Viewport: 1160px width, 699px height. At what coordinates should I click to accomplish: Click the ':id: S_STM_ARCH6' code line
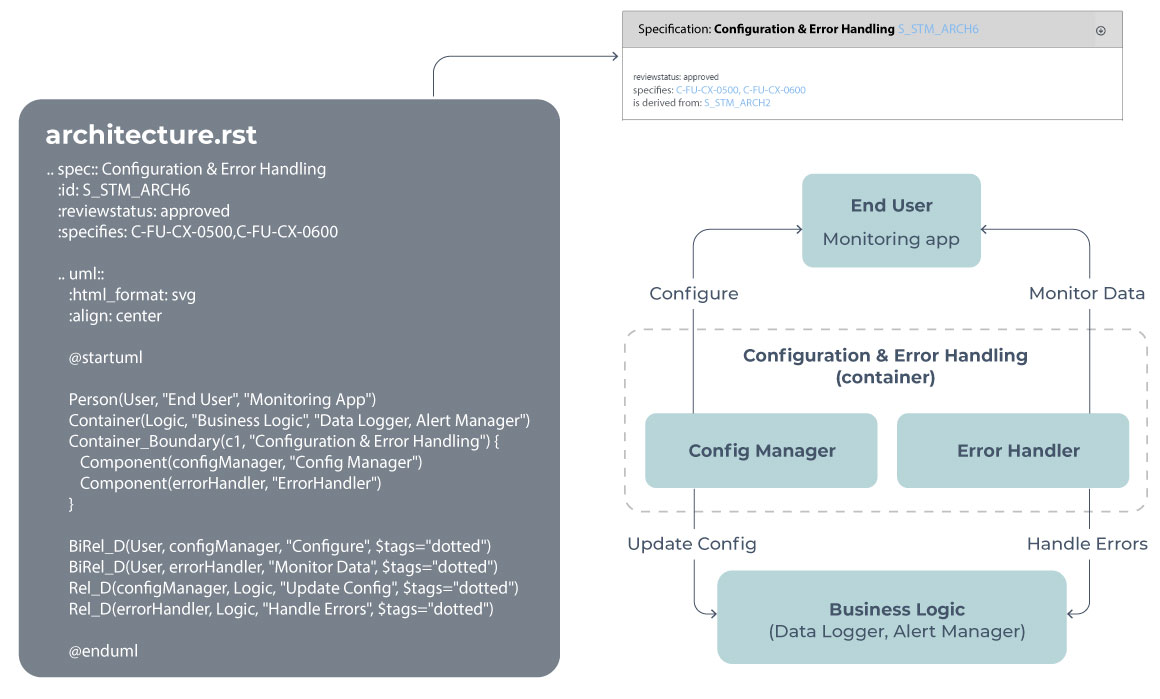pos(124,190)
